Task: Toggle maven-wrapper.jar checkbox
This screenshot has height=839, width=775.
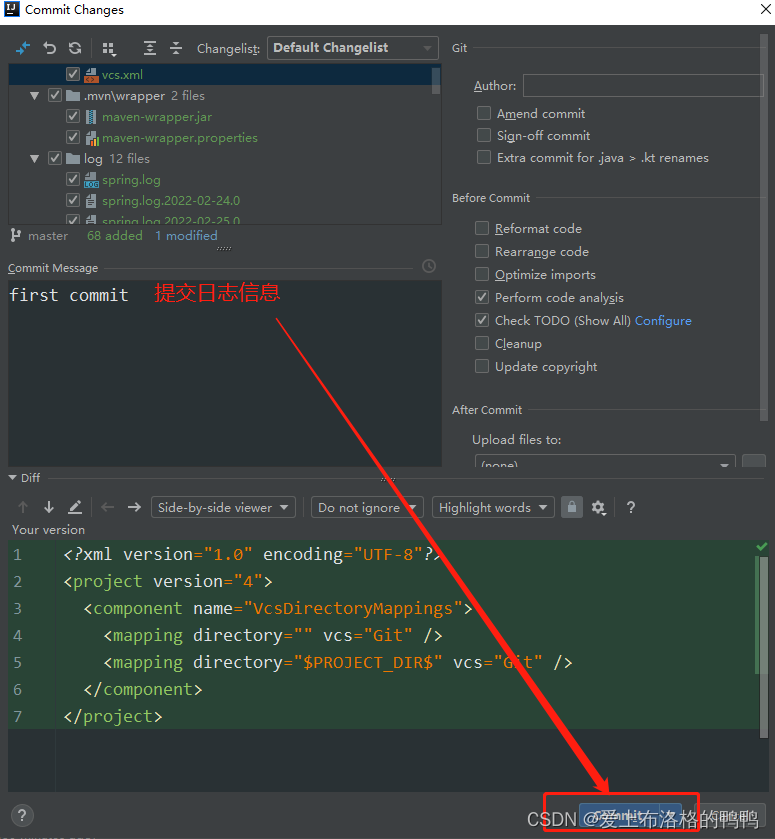Action: (73, 116)
